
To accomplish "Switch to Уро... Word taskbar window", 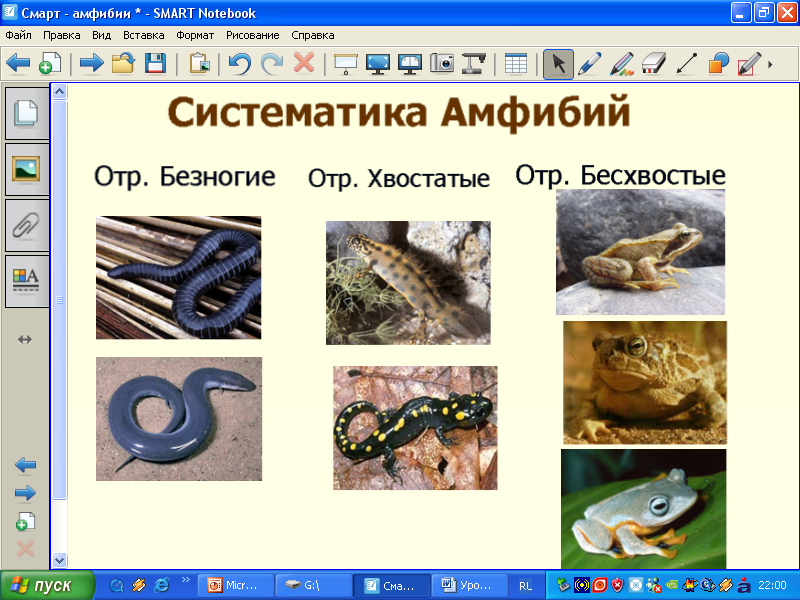I will tap(469, 585).
